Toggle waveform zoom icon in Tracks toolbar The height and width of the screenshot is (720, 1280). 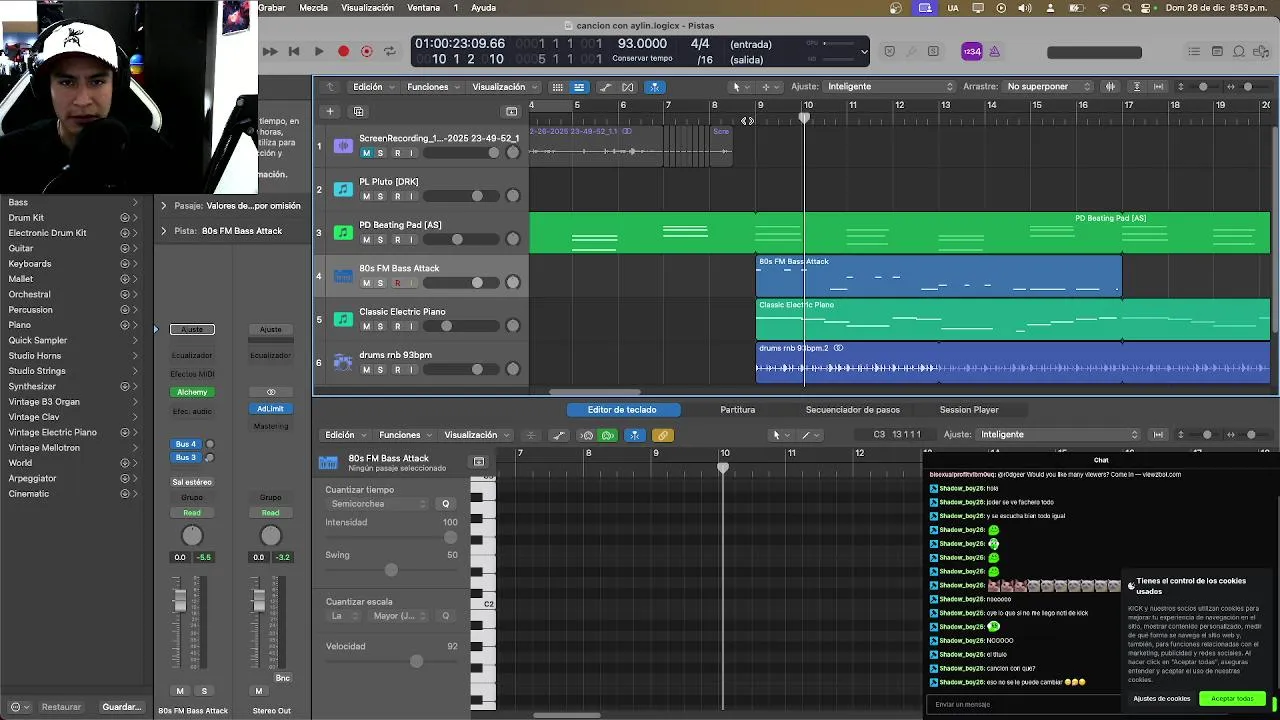1110,87
